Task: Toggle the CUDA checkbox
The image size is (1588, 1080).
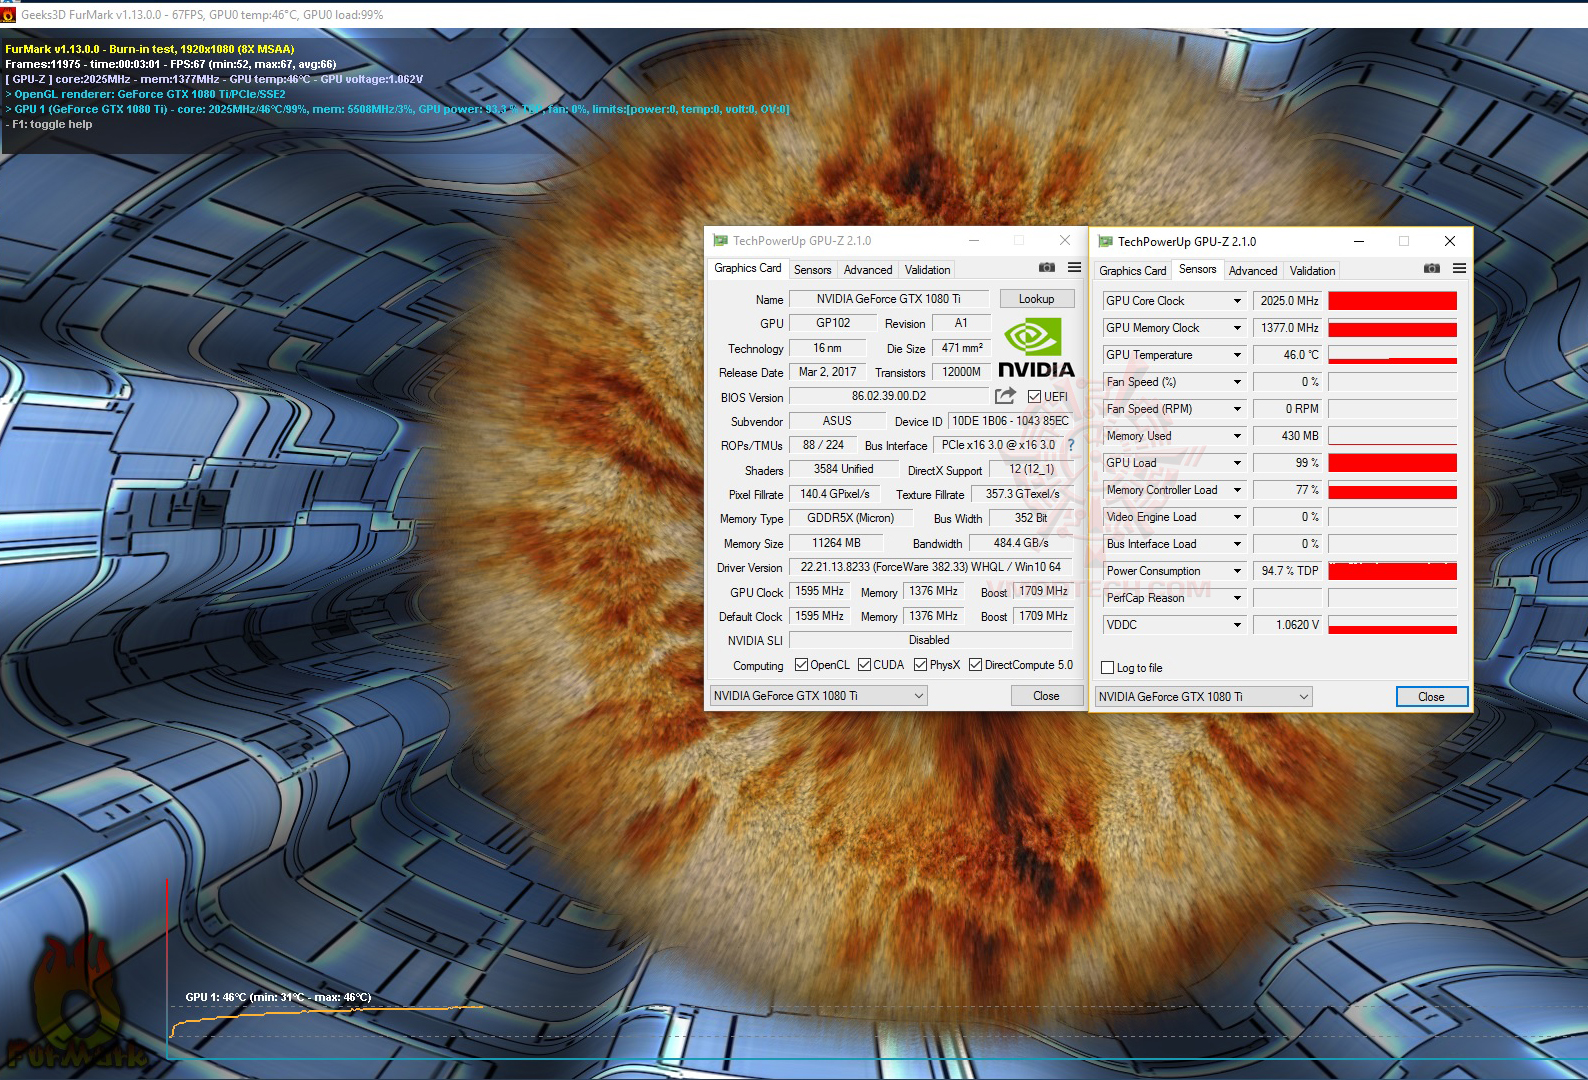Action: 864,665
